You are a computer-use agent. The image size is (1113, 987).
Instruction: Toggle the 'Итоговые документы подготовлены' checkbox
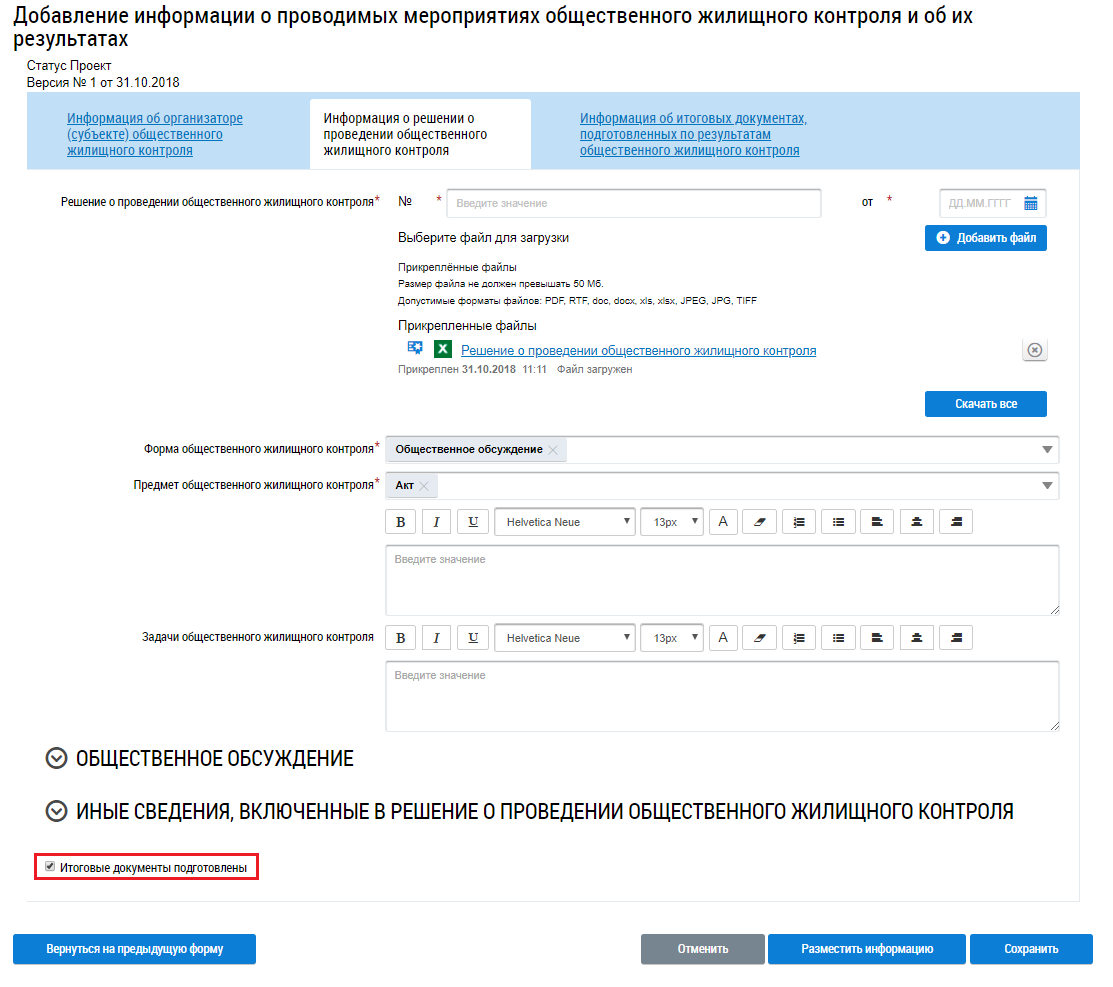click(x=50, y=867)
